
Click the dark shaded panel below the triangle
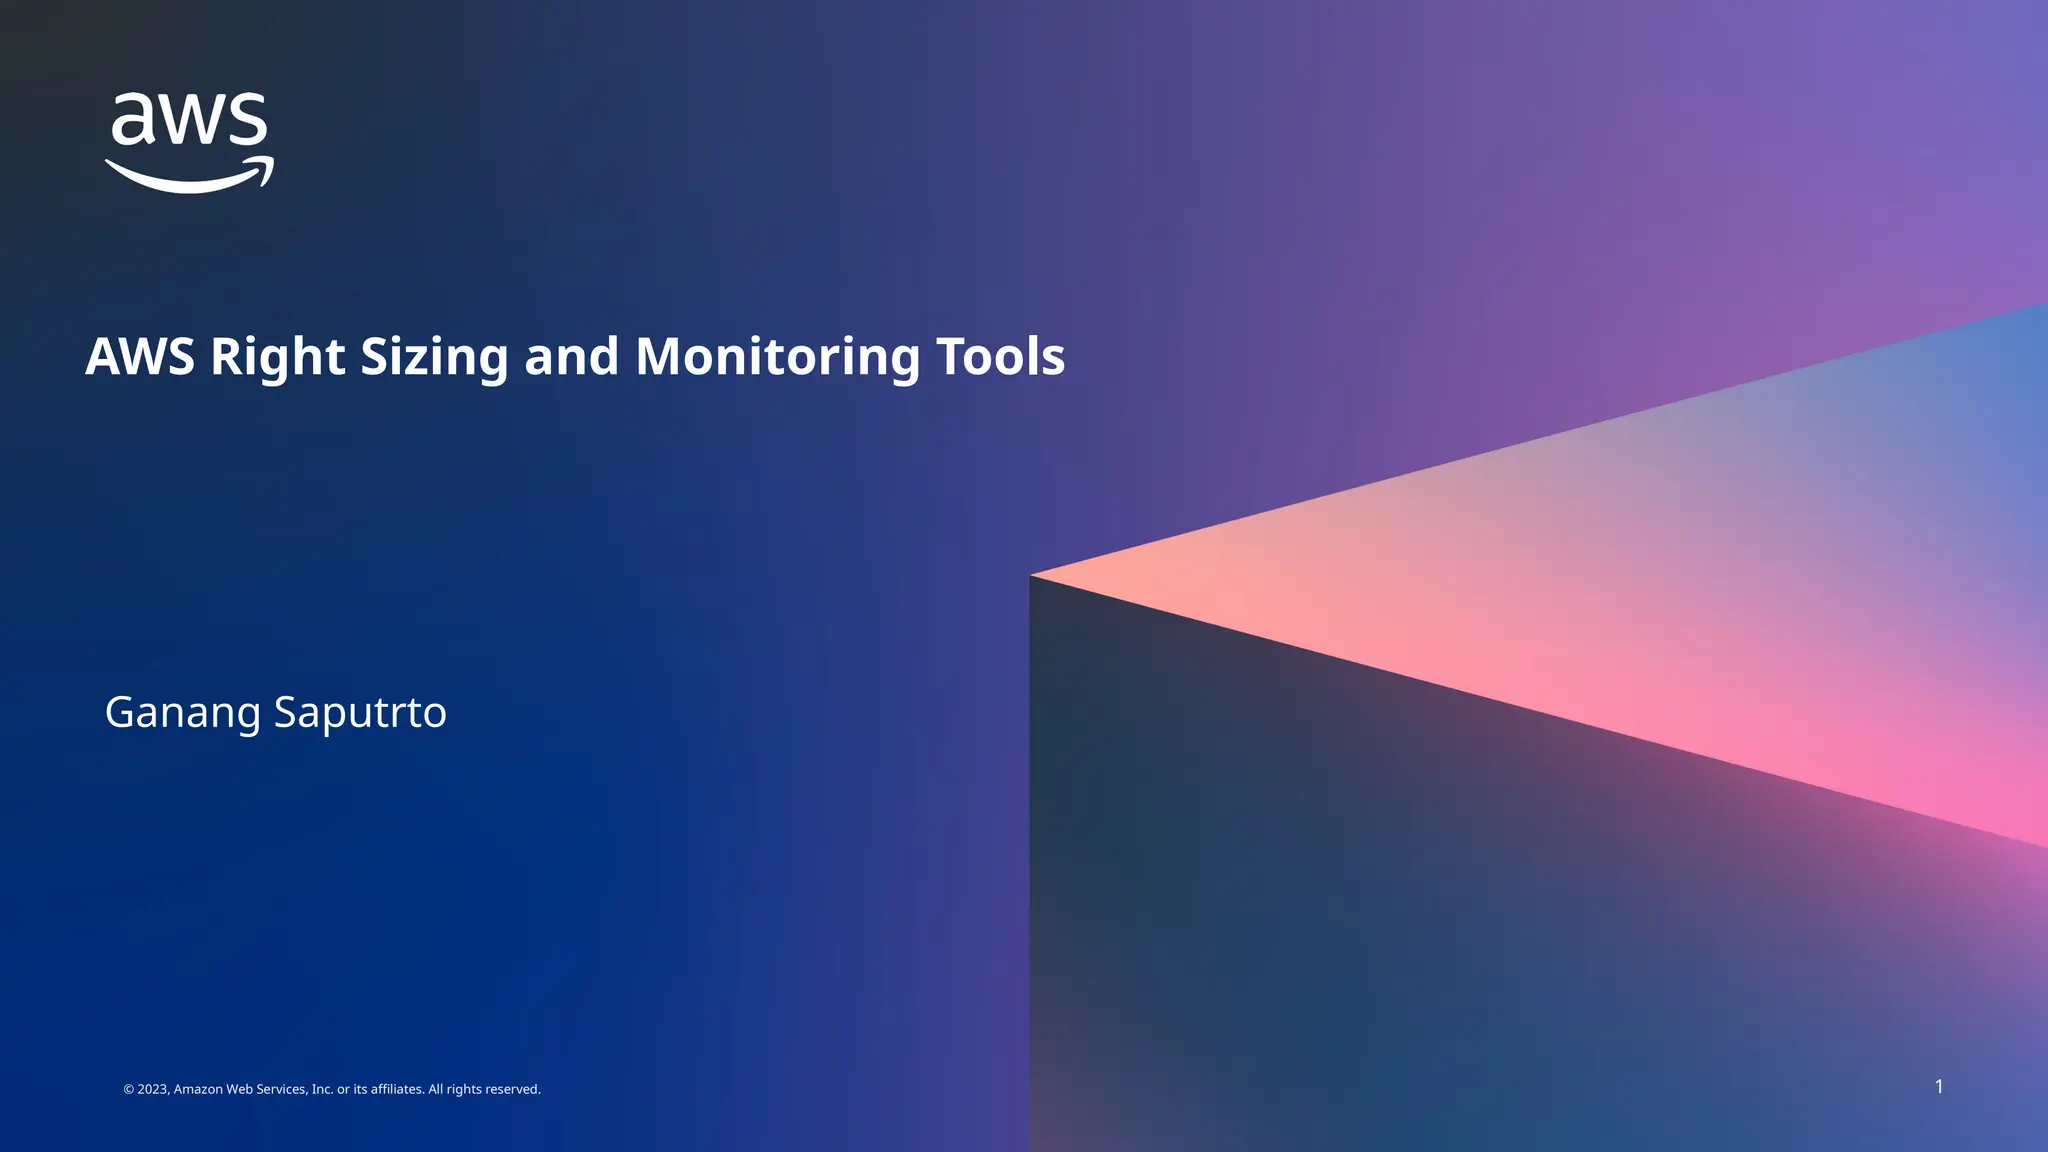1400,900
